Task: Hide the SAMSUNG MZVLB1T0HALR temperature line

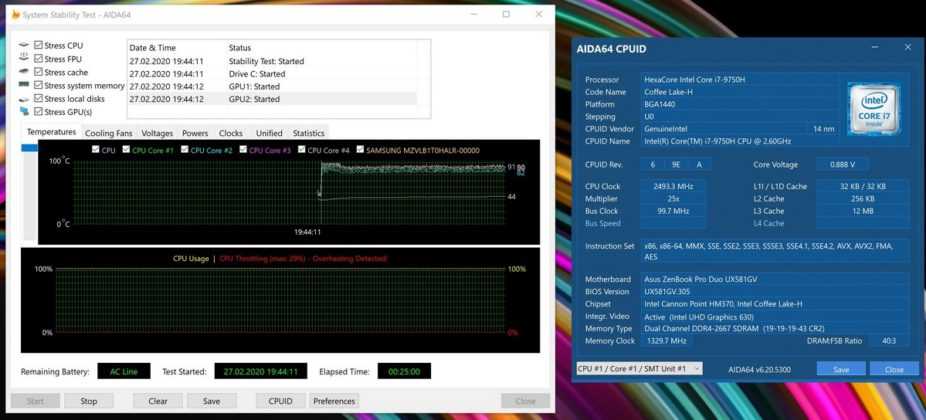Action: point(360,150)
